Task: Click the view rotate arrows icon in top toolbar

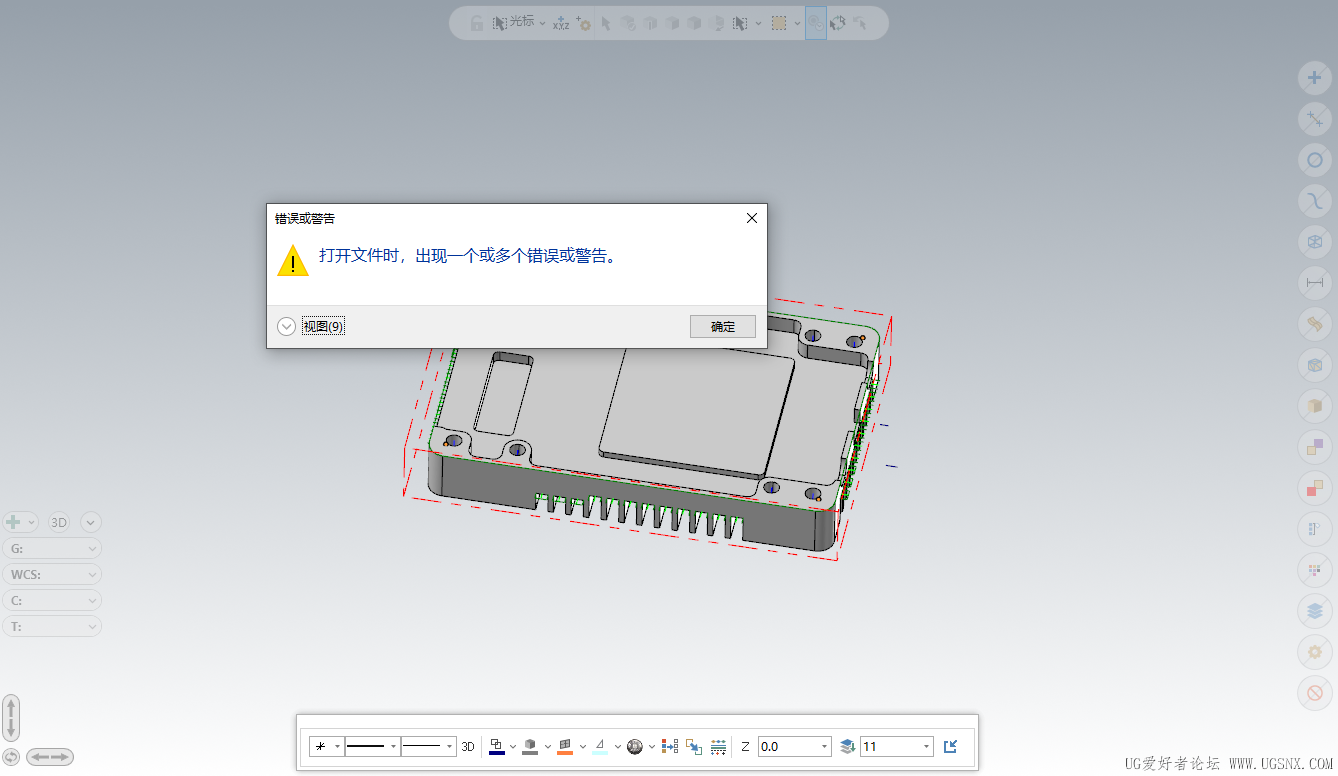Action: coord(838,22)
